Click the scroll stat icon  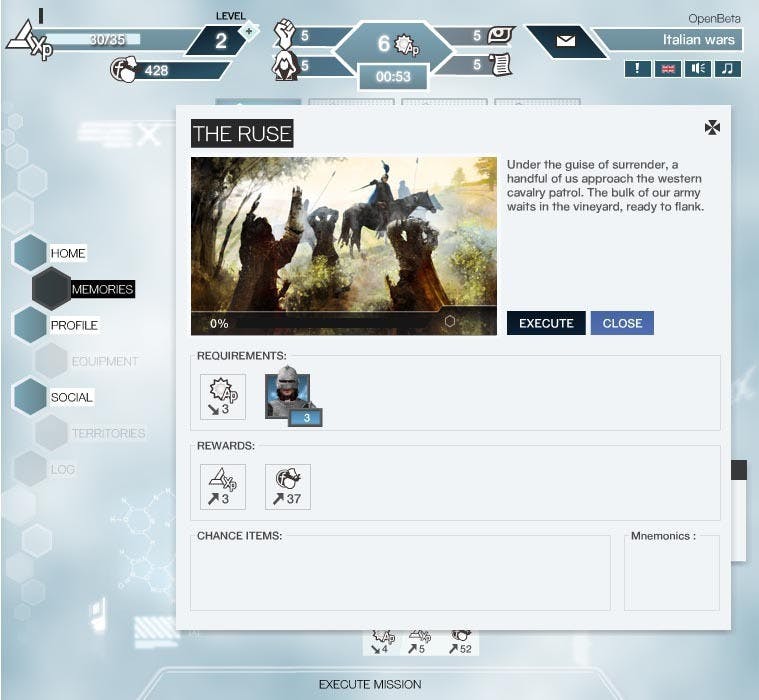point(500,64)
